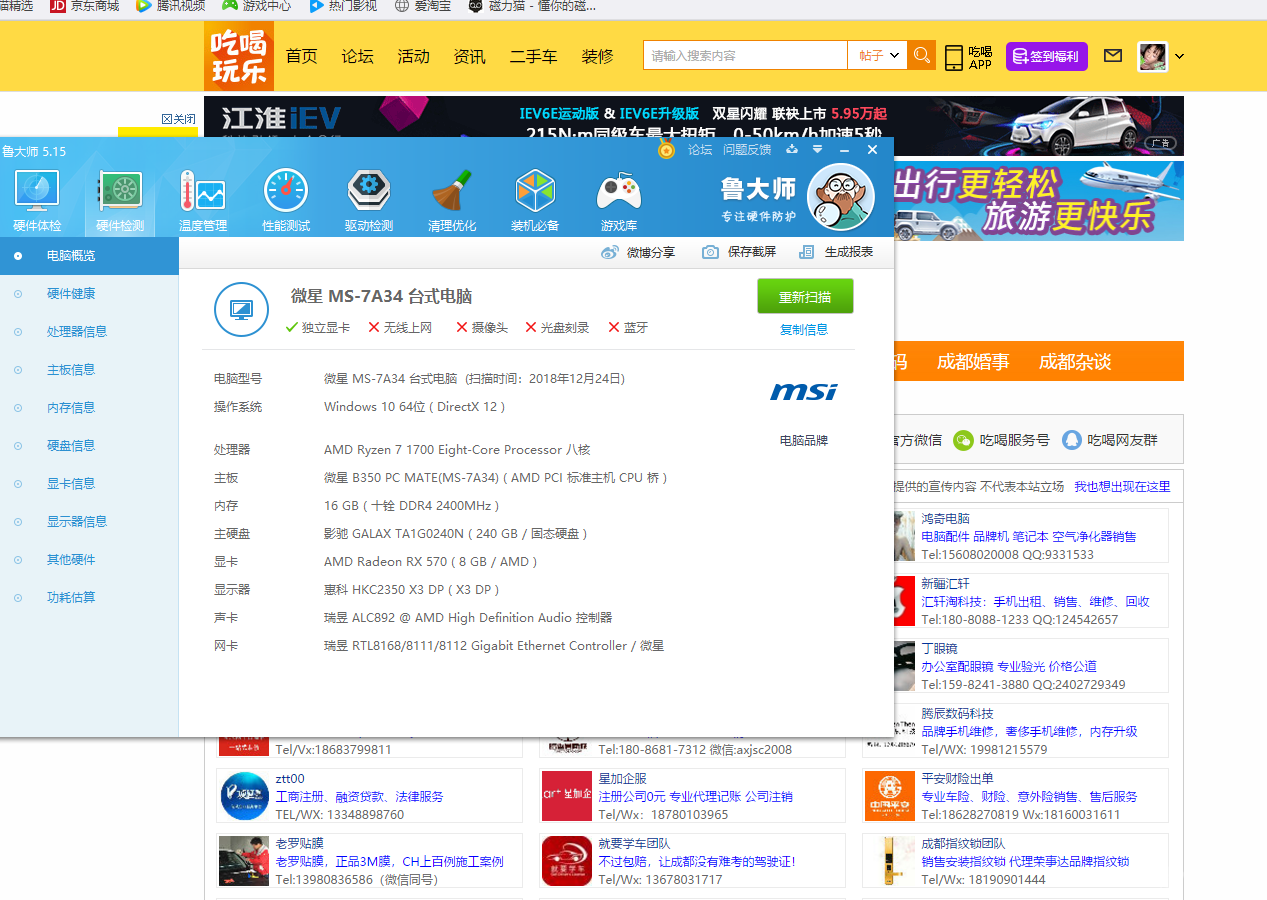Expand the 帖子 search type dropdown

877,56
